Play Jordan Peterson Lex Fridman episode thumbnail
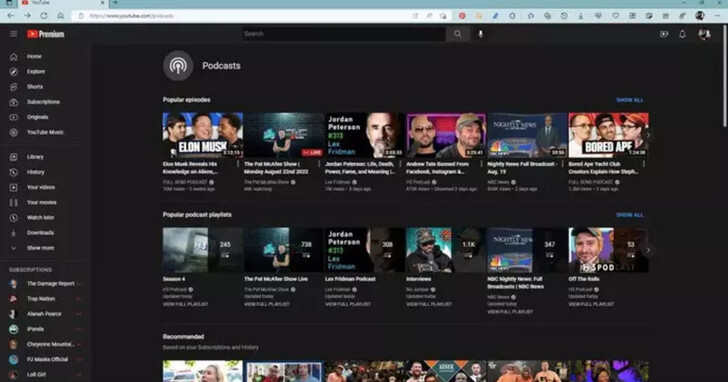Viewport: 728px width, 382px height. (365, 135)
